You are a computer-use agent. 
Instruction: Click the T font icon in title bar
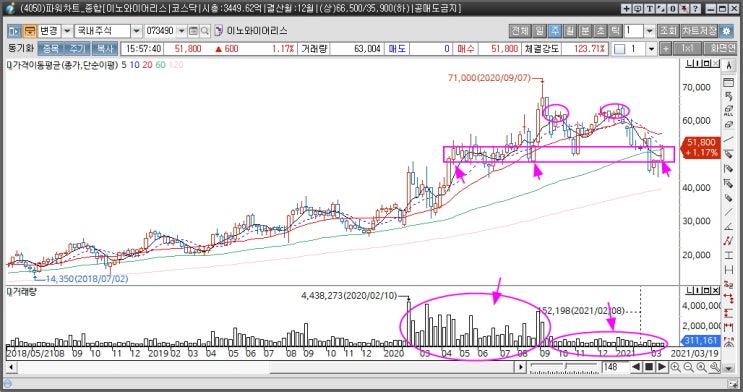click(x=649, y=9)
